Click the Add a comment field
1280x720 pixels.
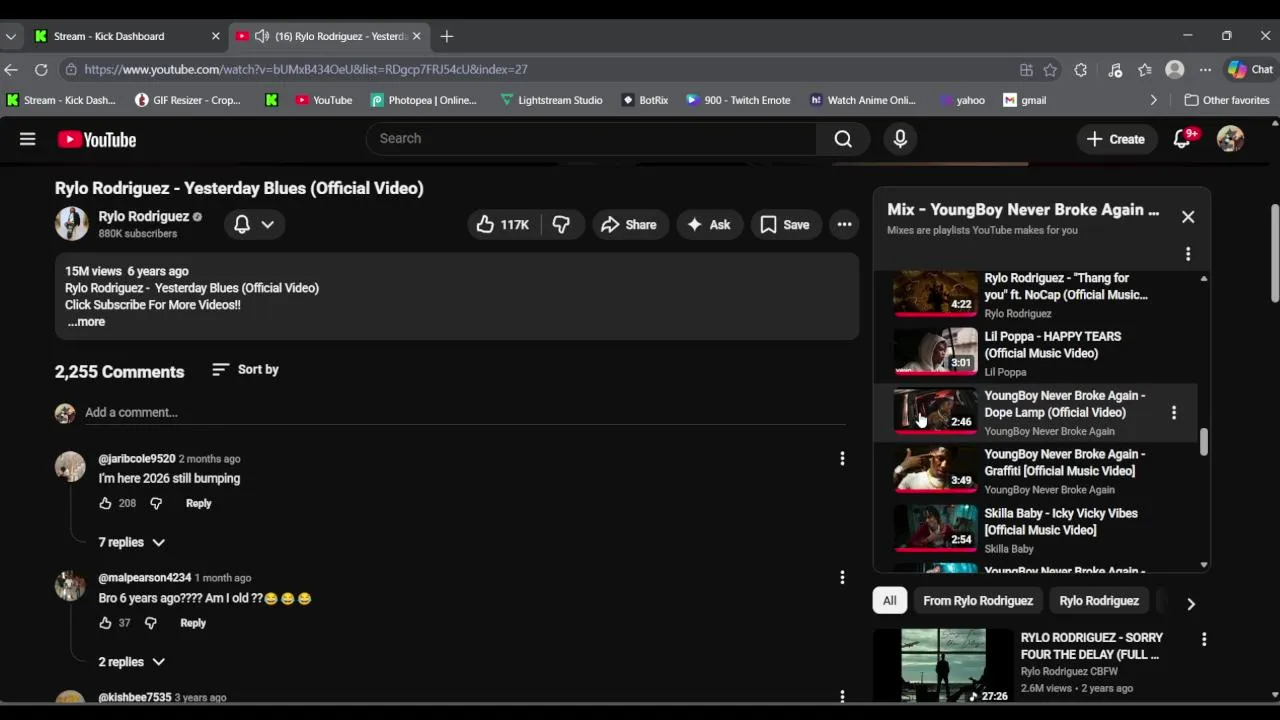tap(465, 412)
